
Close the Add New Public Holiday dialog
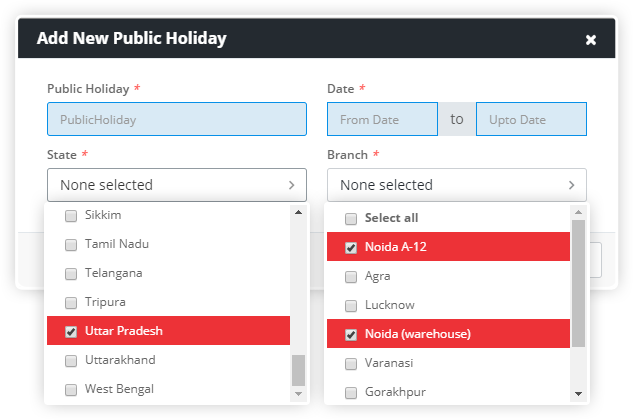[591, 40]
